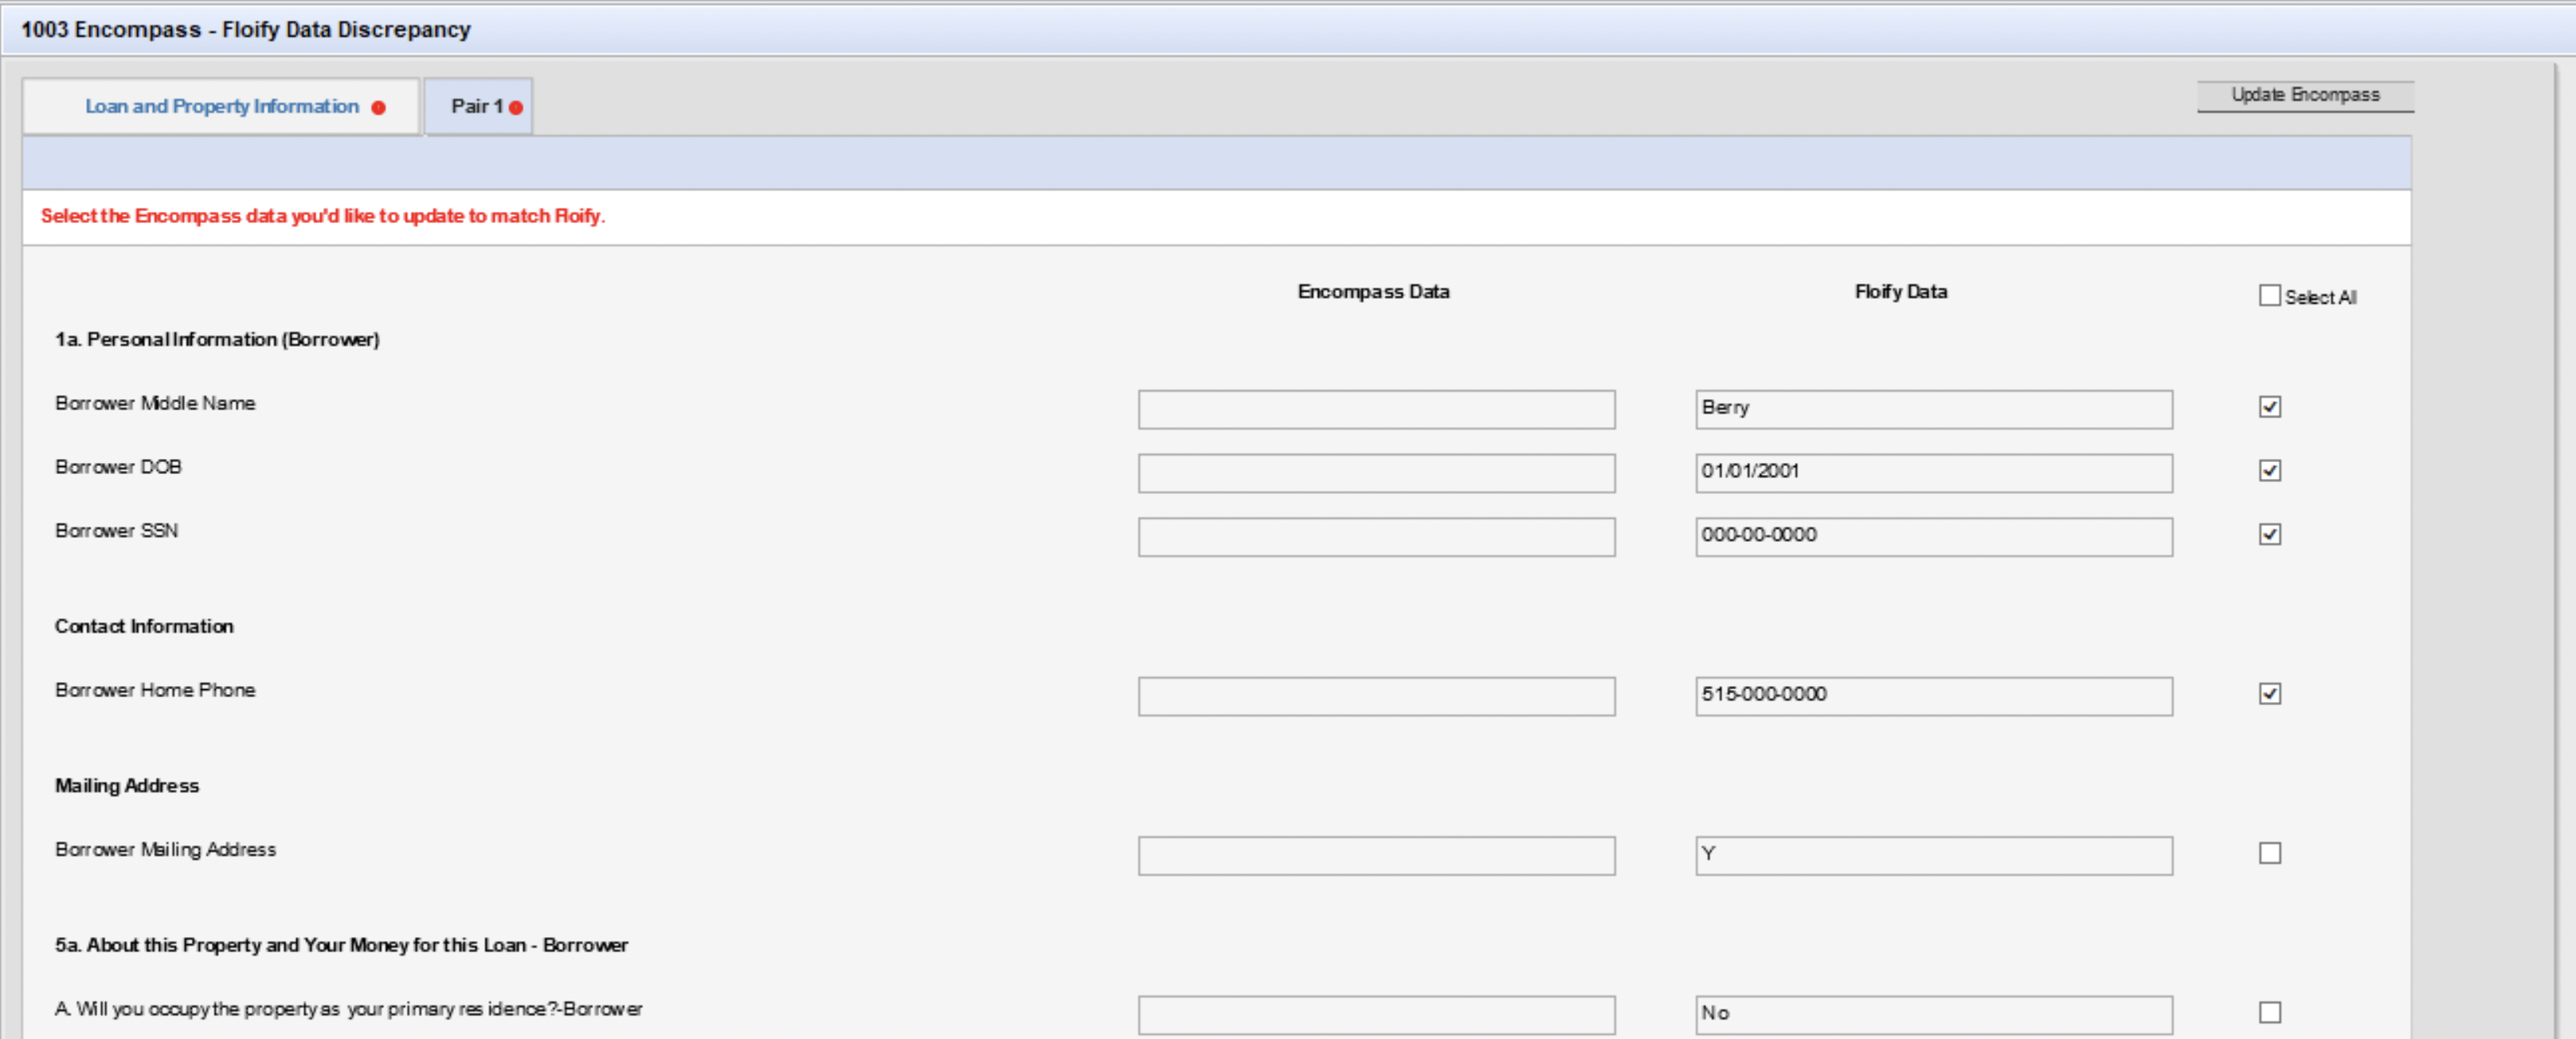The height and width of the screenshot is (1039, 2576).
Task: Click the Update Encompass button
Action: (x=2305, y=95)
